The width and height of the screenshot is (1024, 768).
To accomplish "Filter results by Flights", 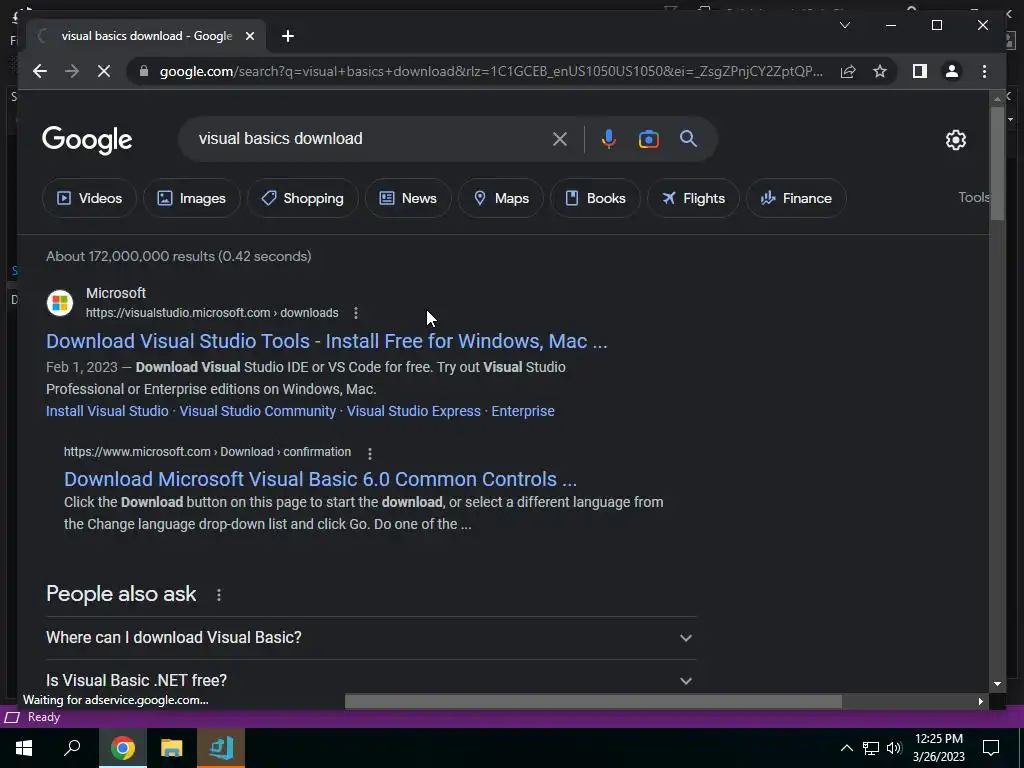I will tap(693, 198).
